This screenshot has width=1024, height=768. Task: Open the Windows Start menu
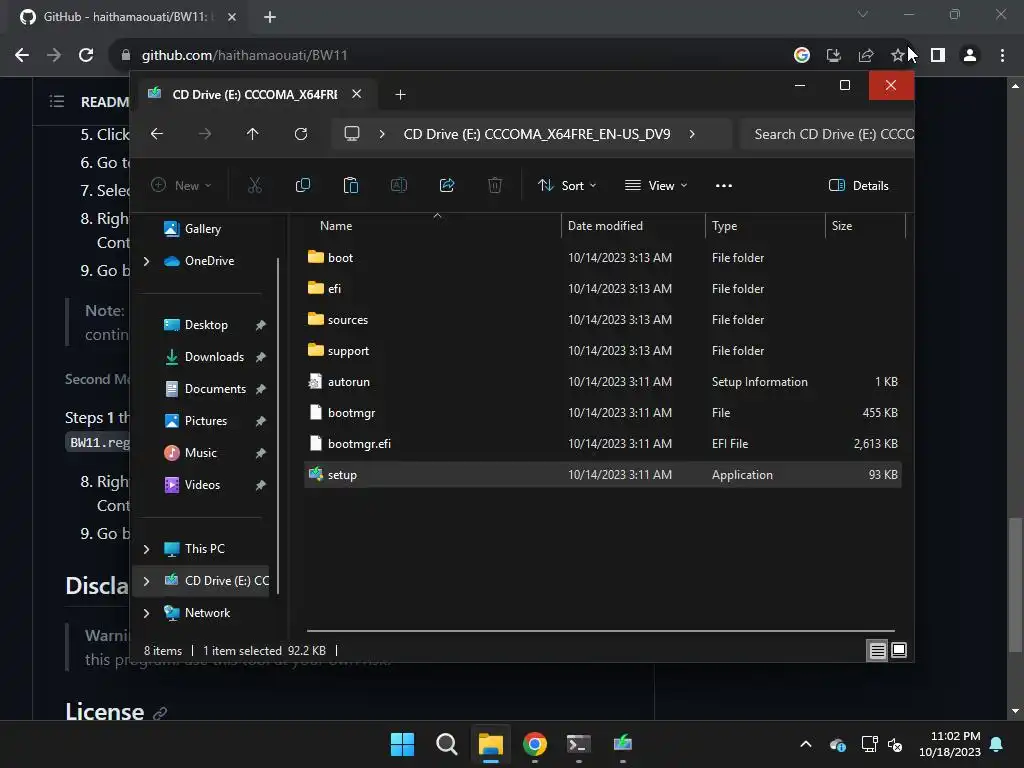click(x=402, y=744)
